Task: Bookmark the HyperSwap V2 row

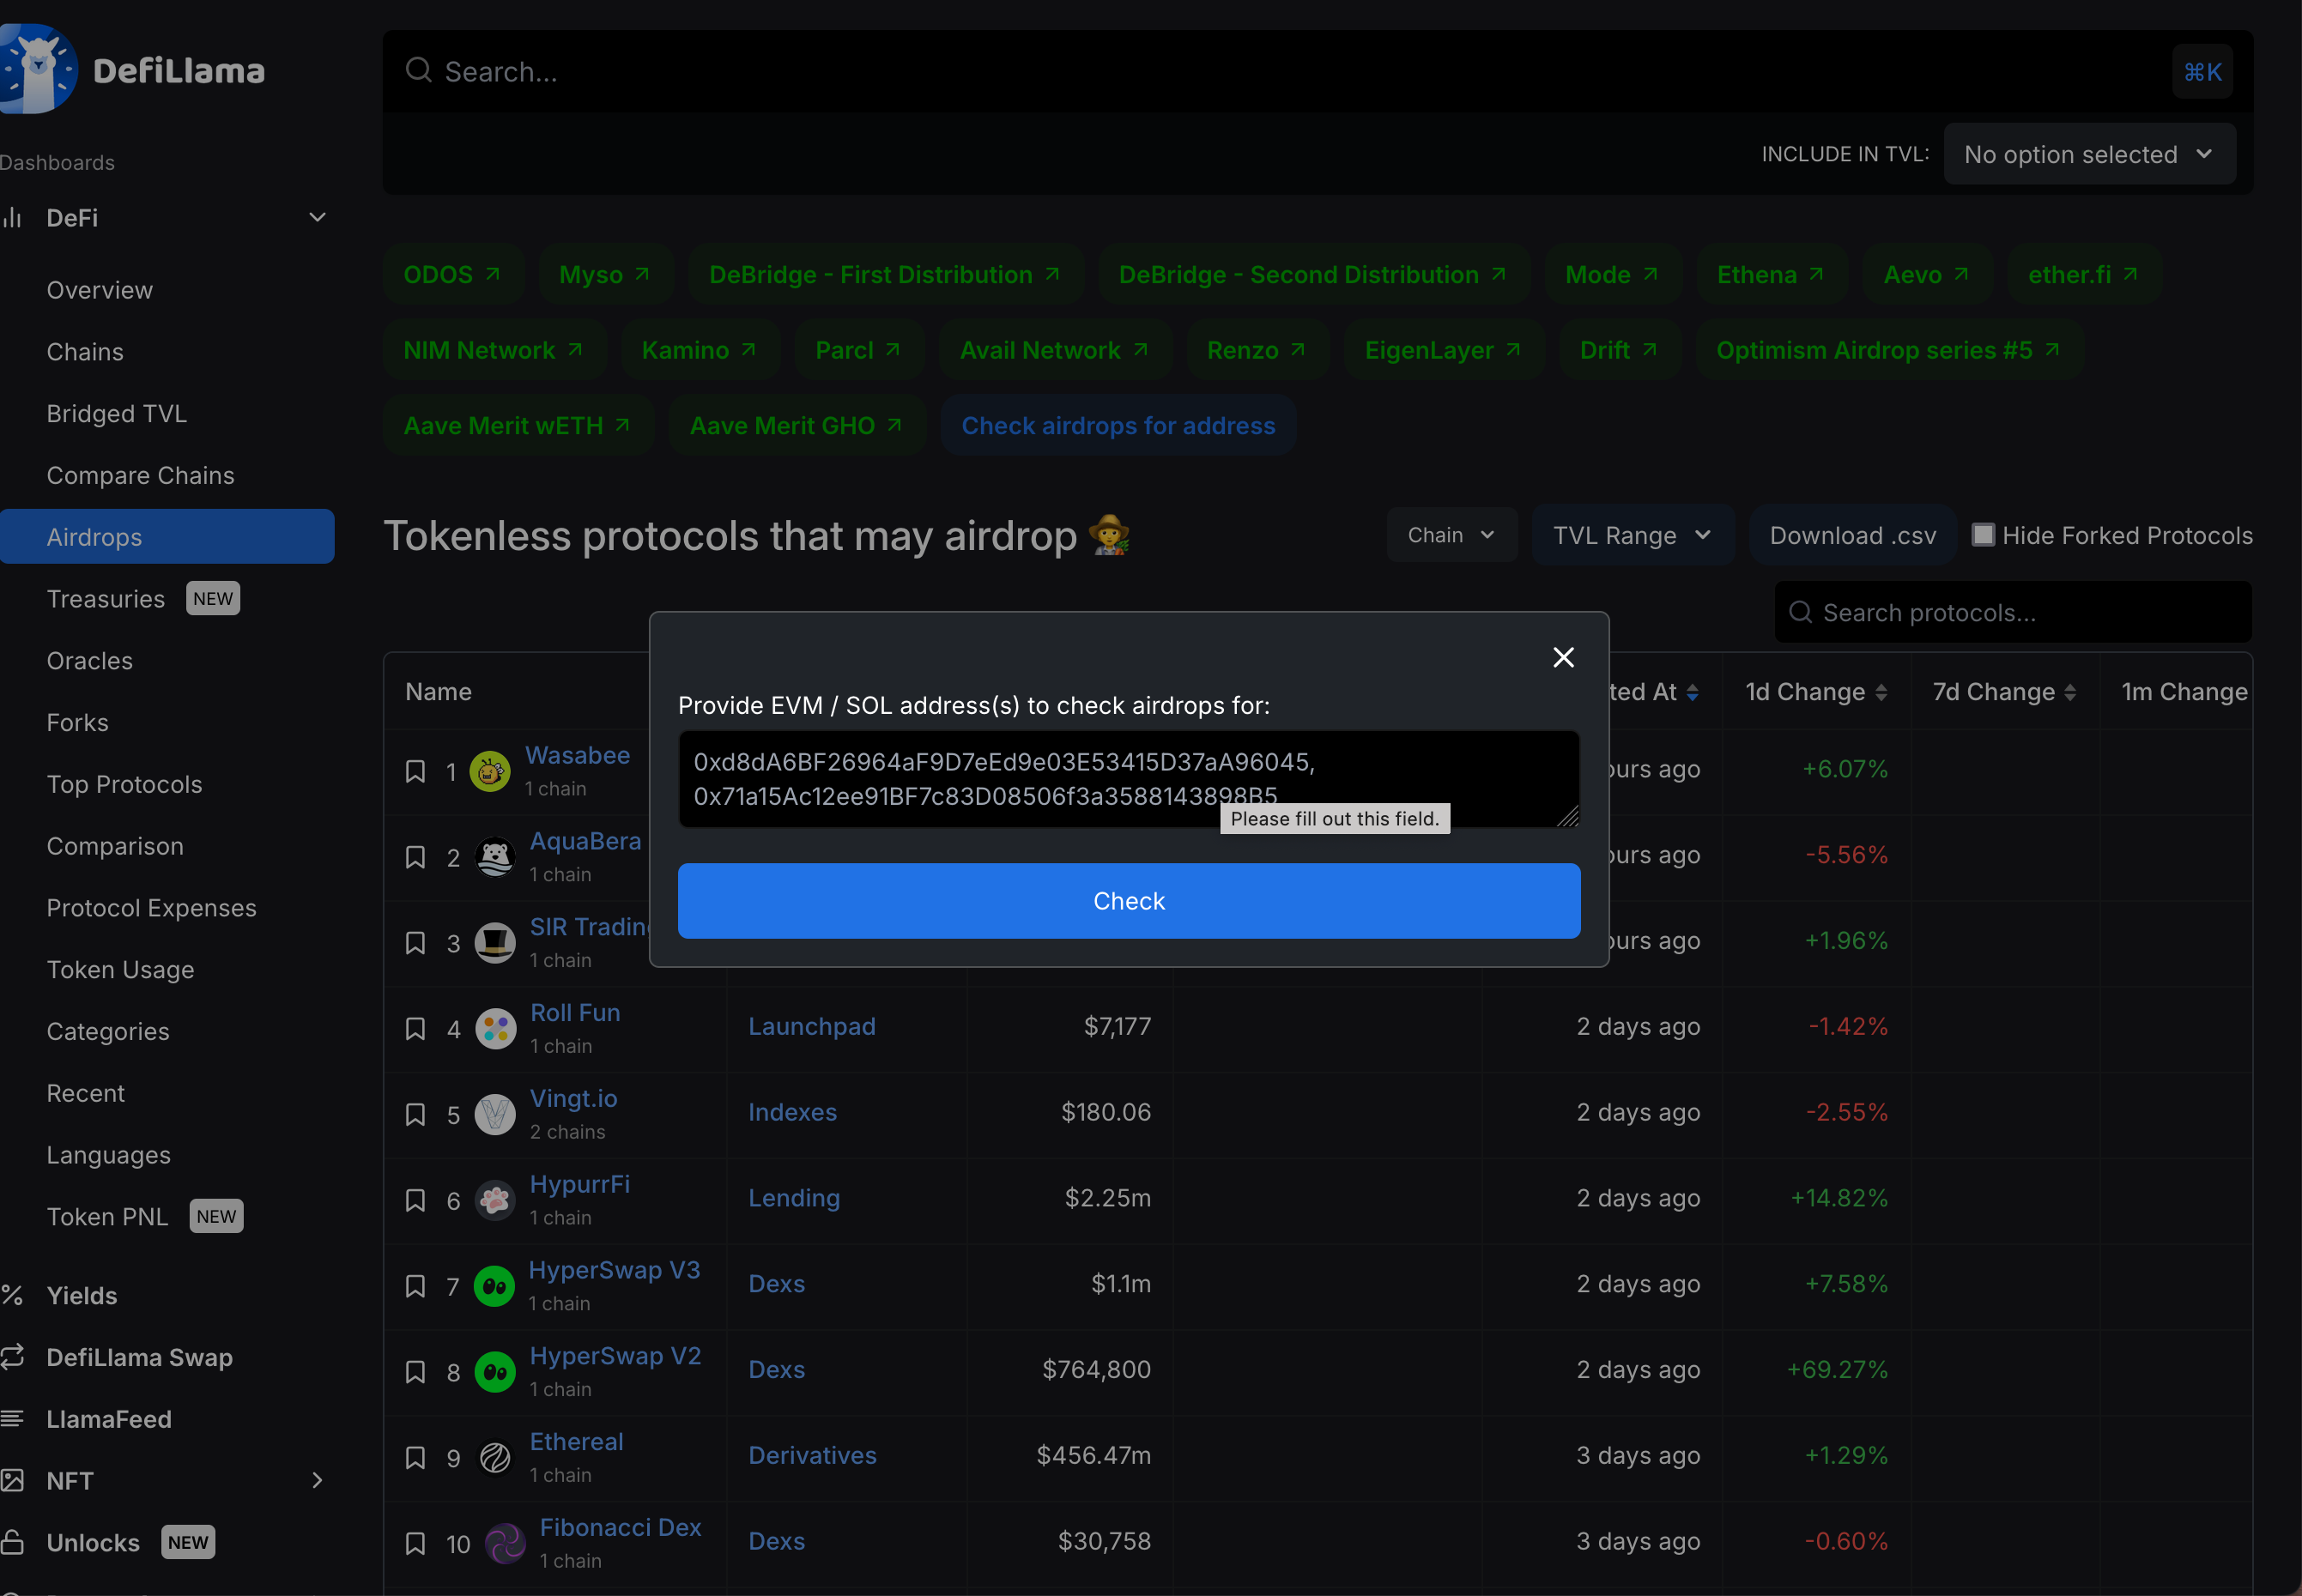Action: (415, 1372)
